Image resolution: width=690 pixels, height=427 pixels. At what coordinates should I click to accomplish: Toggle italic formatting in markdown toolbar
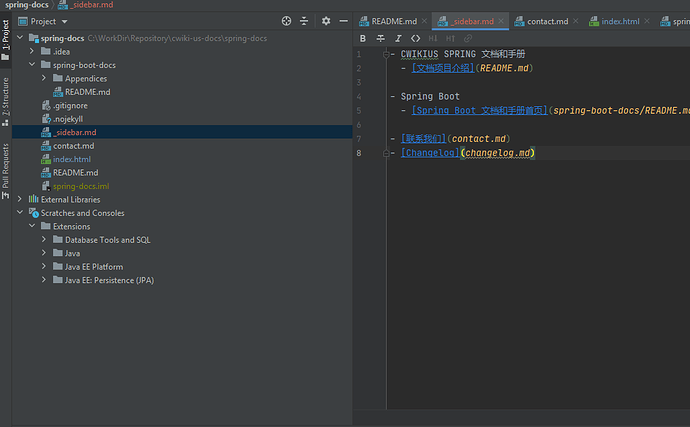[x=398, y=39]
